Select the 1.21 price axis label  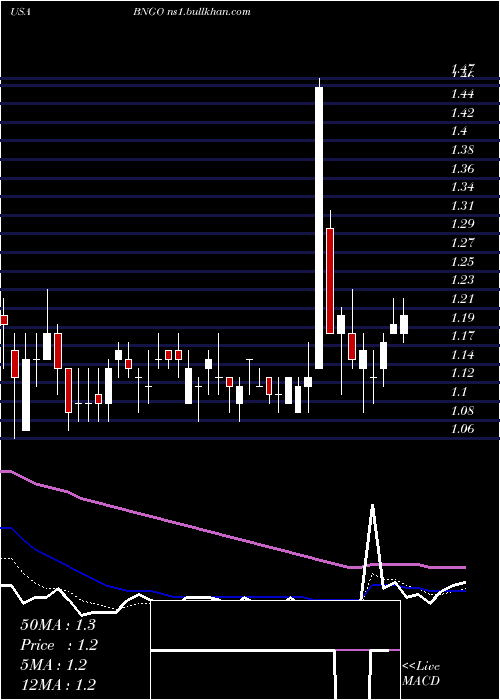point(462,299)
